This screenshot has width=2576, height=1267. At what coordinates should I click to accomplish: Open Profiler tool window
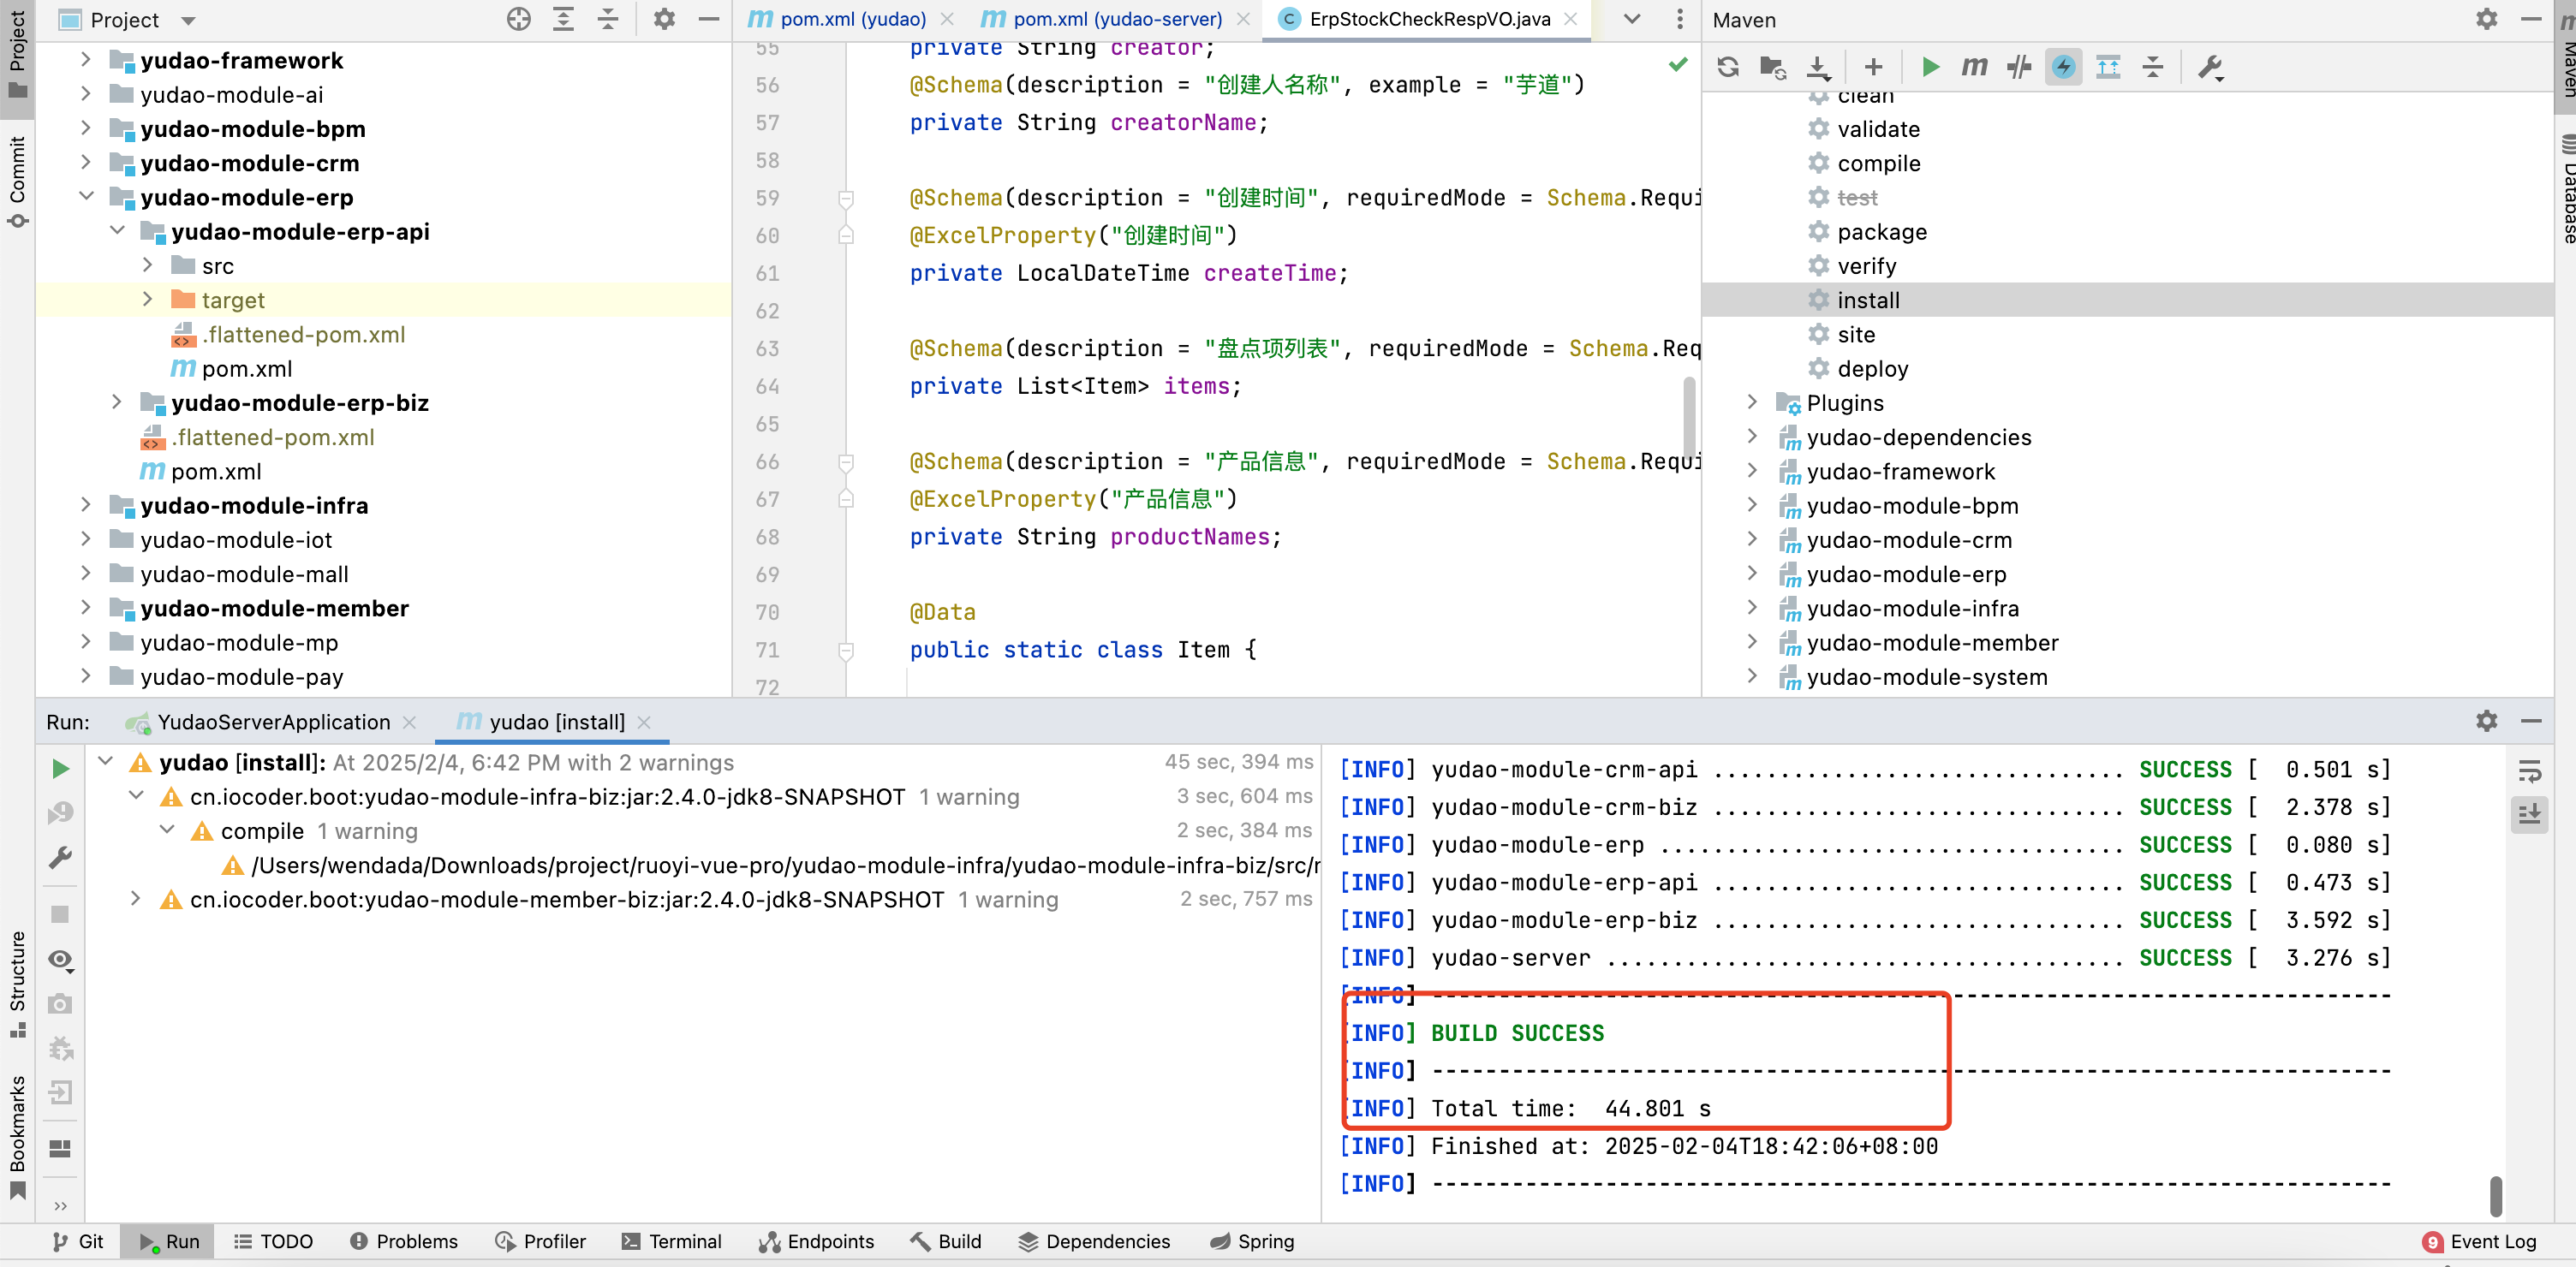(x=541, y=1241)
